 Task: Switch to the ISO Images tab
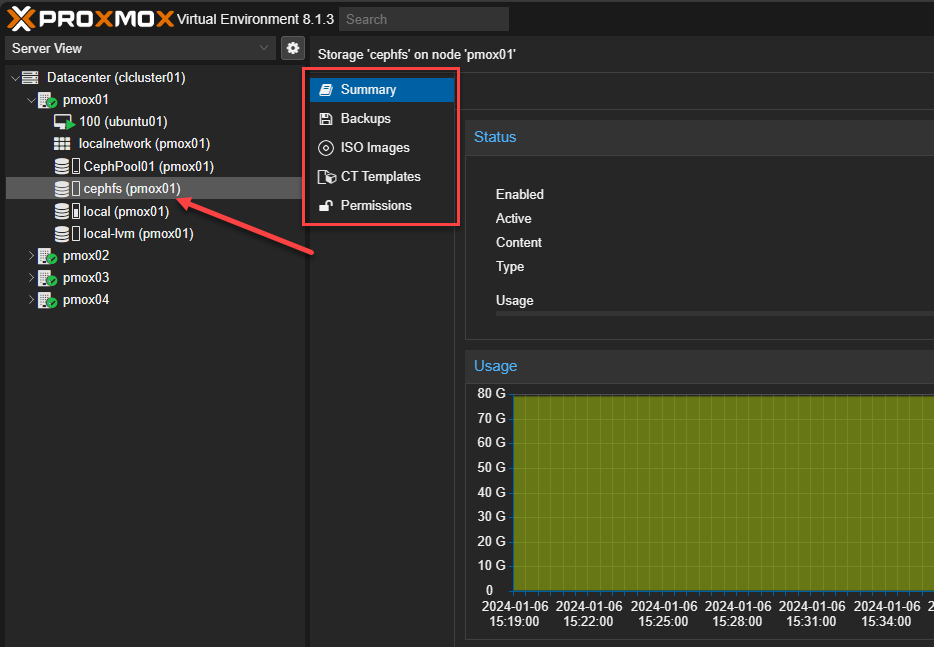click(374, 147)
